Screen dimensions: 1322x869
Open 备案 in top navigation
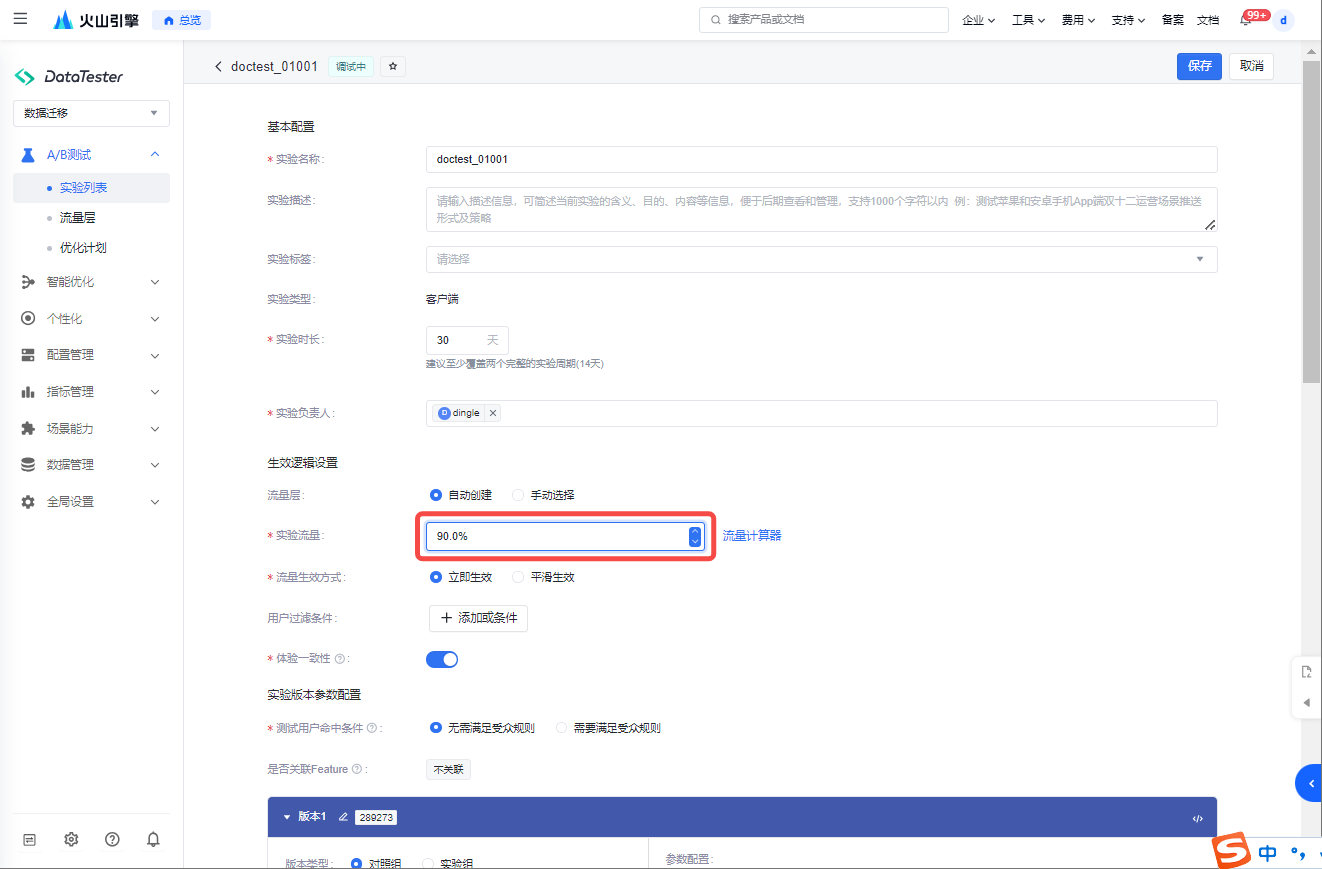coord(1172,20)
